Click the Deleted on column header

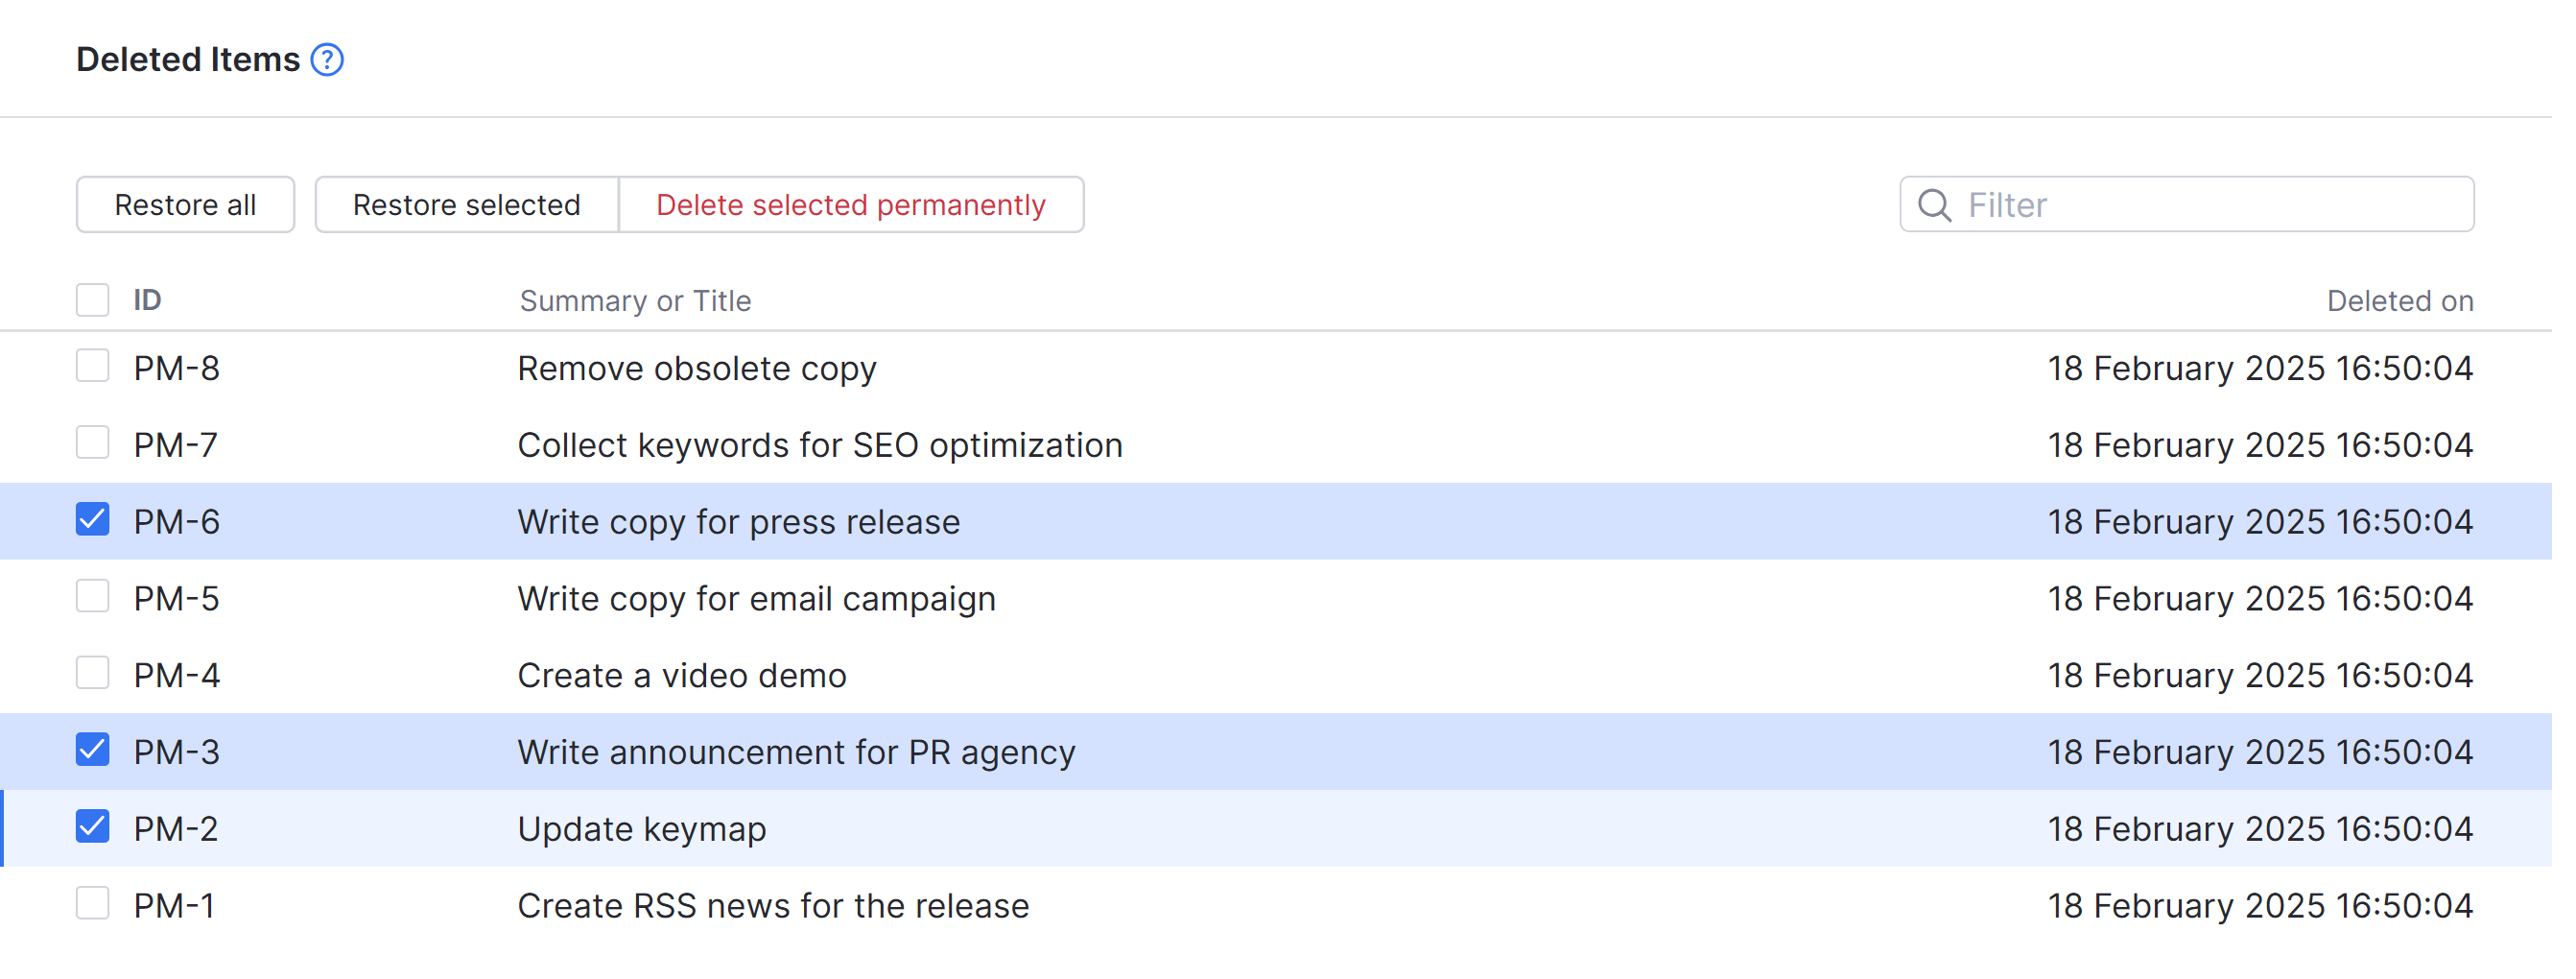[x=2399, y=302]
